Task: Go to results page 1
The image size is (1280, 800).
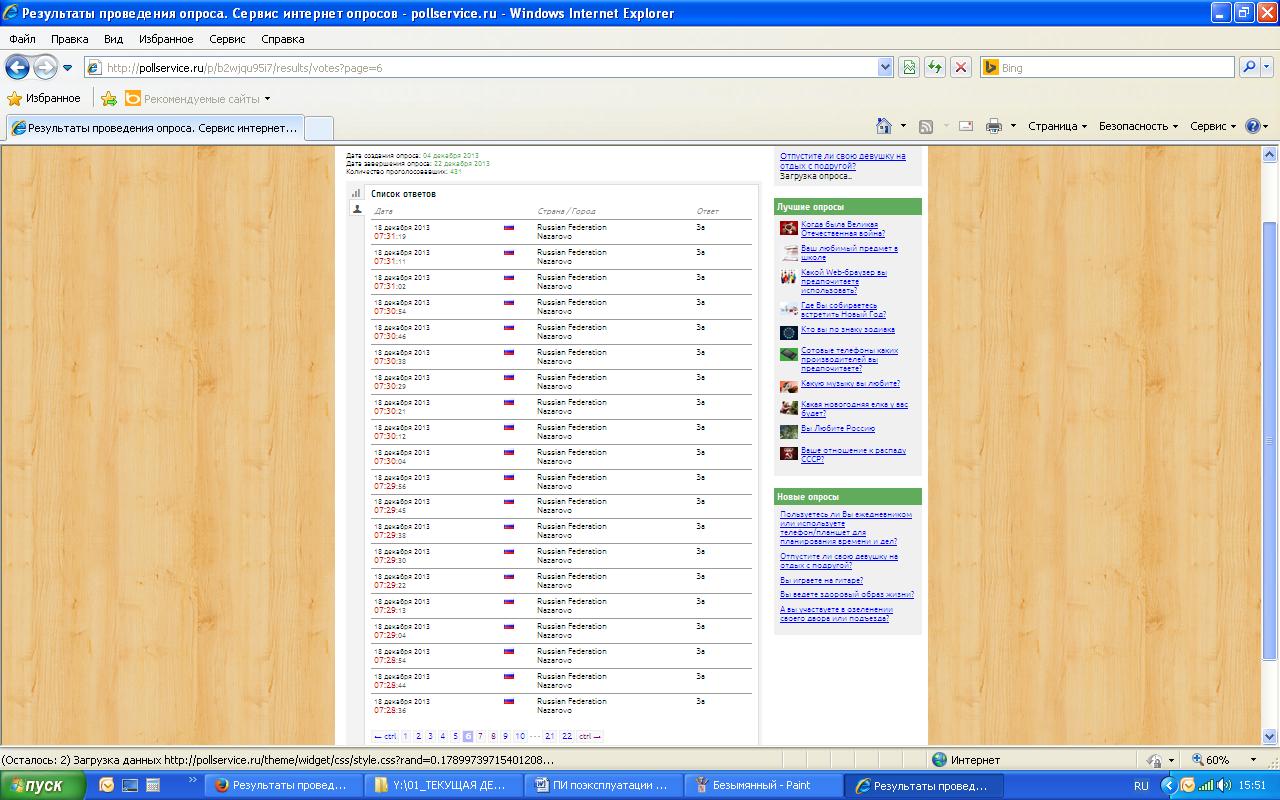Action: click(406, 736)
